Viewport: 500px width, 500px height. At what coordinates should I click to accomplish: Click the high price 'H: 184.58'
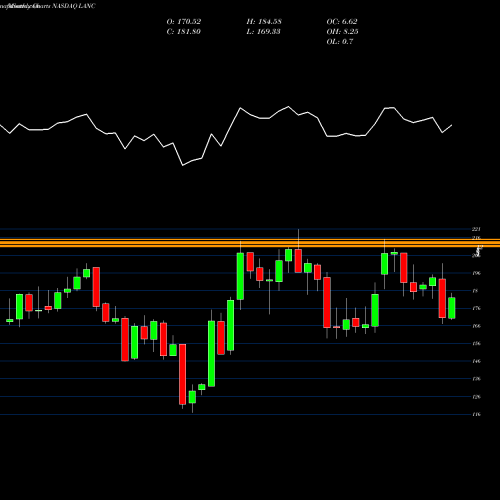(x=264, y=22)
